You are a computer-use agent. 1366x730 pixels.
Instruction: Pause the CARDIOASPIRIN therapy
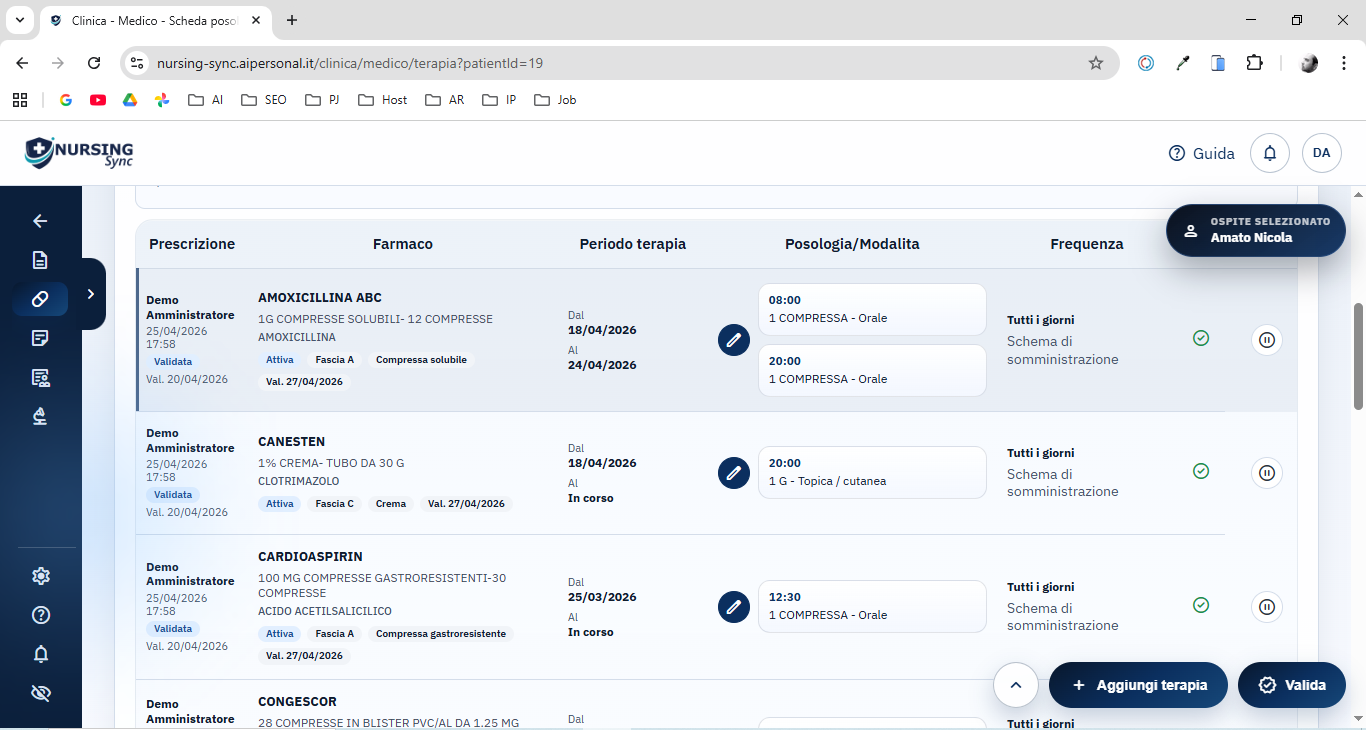click(x=1267, y=607)
